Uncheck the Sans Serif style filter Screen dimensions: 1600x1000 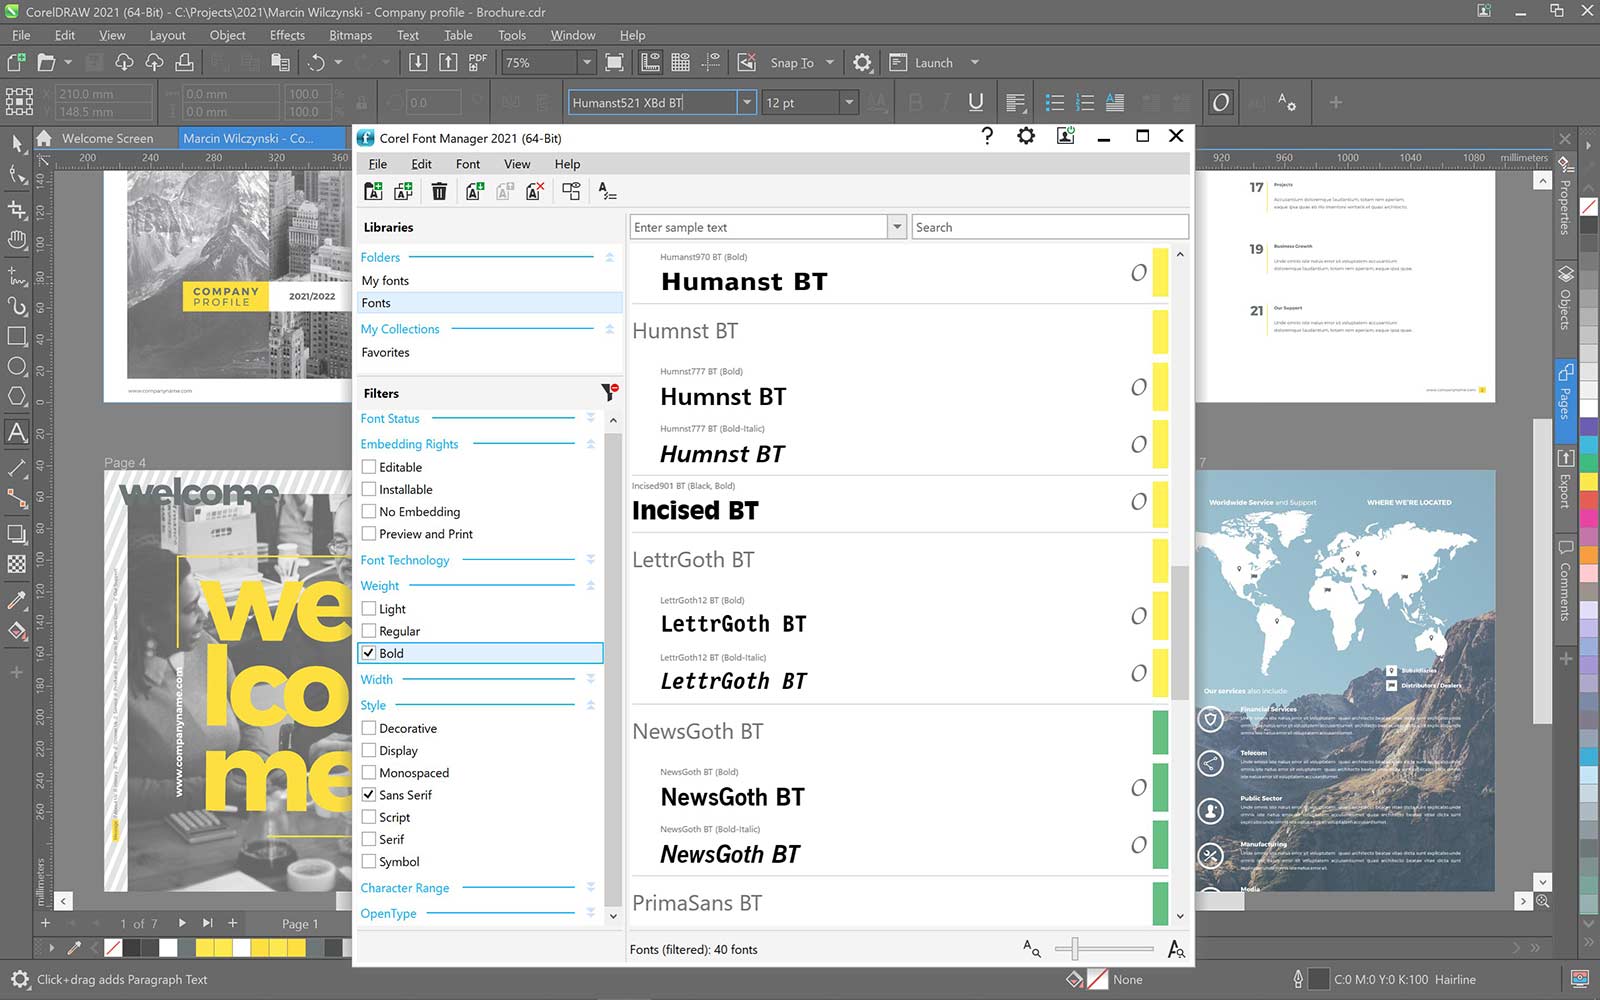pos(369,794)
